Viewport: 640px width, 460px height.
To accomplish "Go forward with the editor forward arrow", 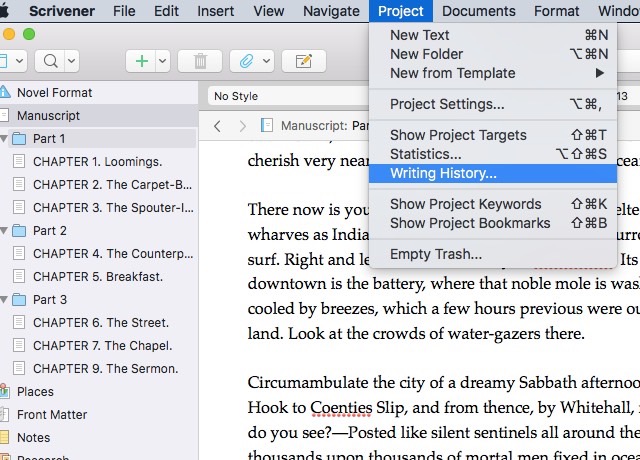I will 242,126.
